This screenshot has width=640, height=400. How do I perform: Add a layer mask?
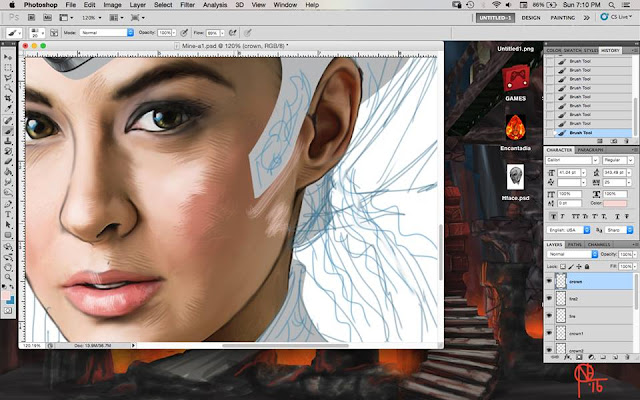[579, 357]
